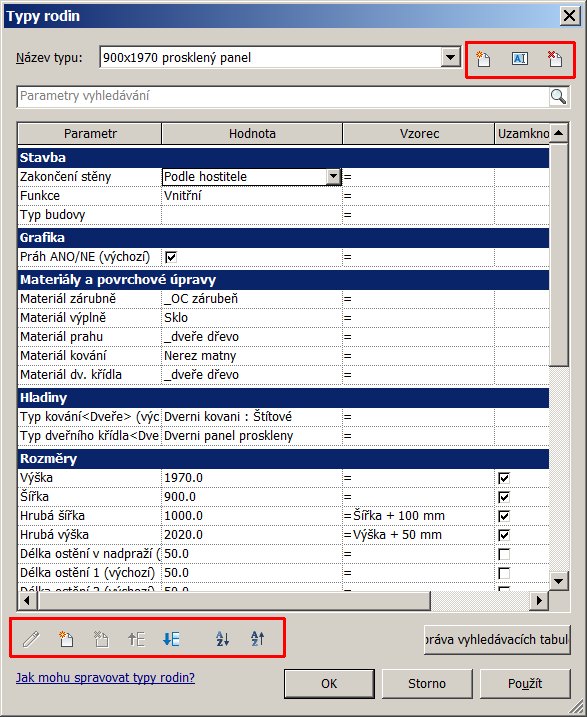Image resolution: width=587 pixels, height=717 pixels.
Task: Select the Hladiny group header
Action: click(283, 398)
